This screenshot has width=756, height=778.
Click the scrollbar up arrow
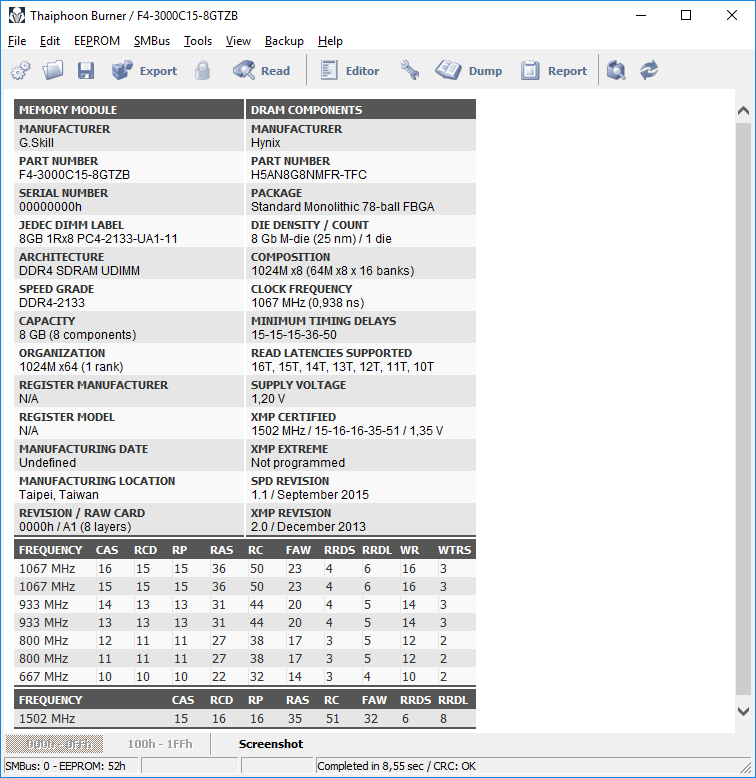[743, 111]
